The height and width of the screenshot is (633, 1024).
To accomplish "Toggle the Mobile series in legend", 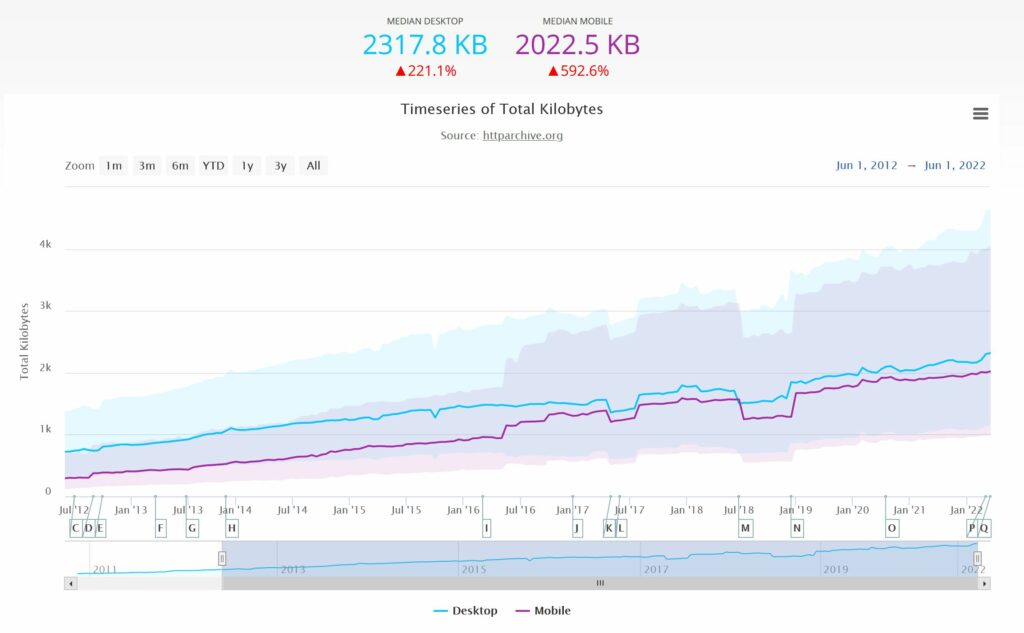I will tap(543, 611).
